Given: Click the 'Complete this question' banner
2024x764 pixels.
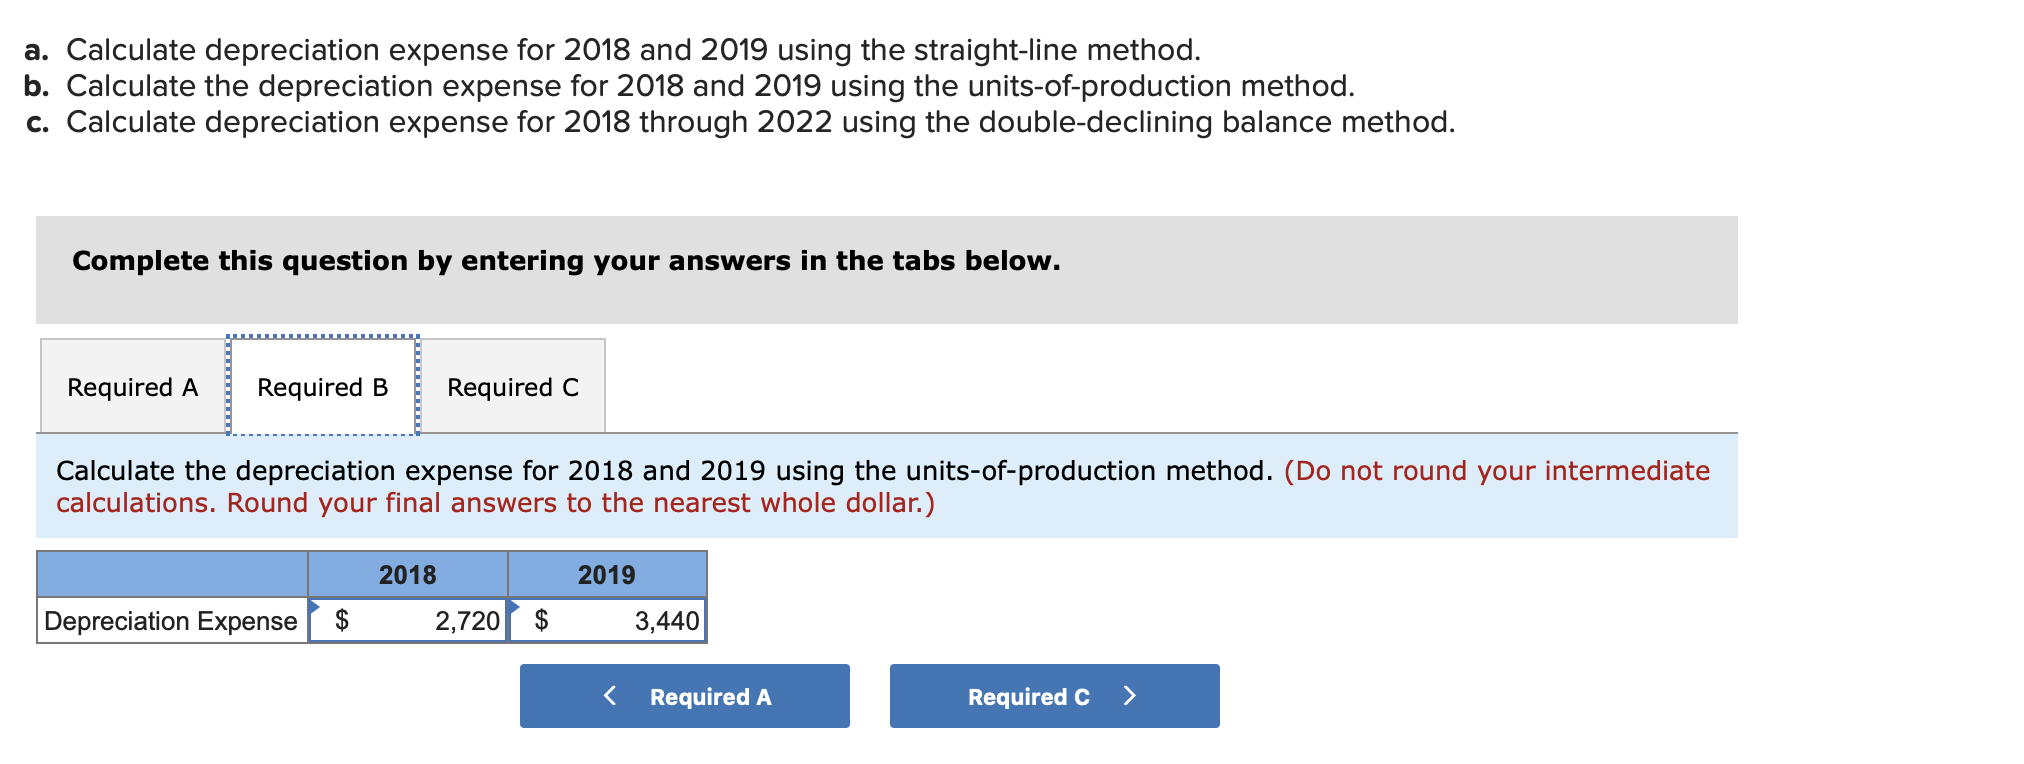Looking at the screenshot, I should [x=566, y=261].
